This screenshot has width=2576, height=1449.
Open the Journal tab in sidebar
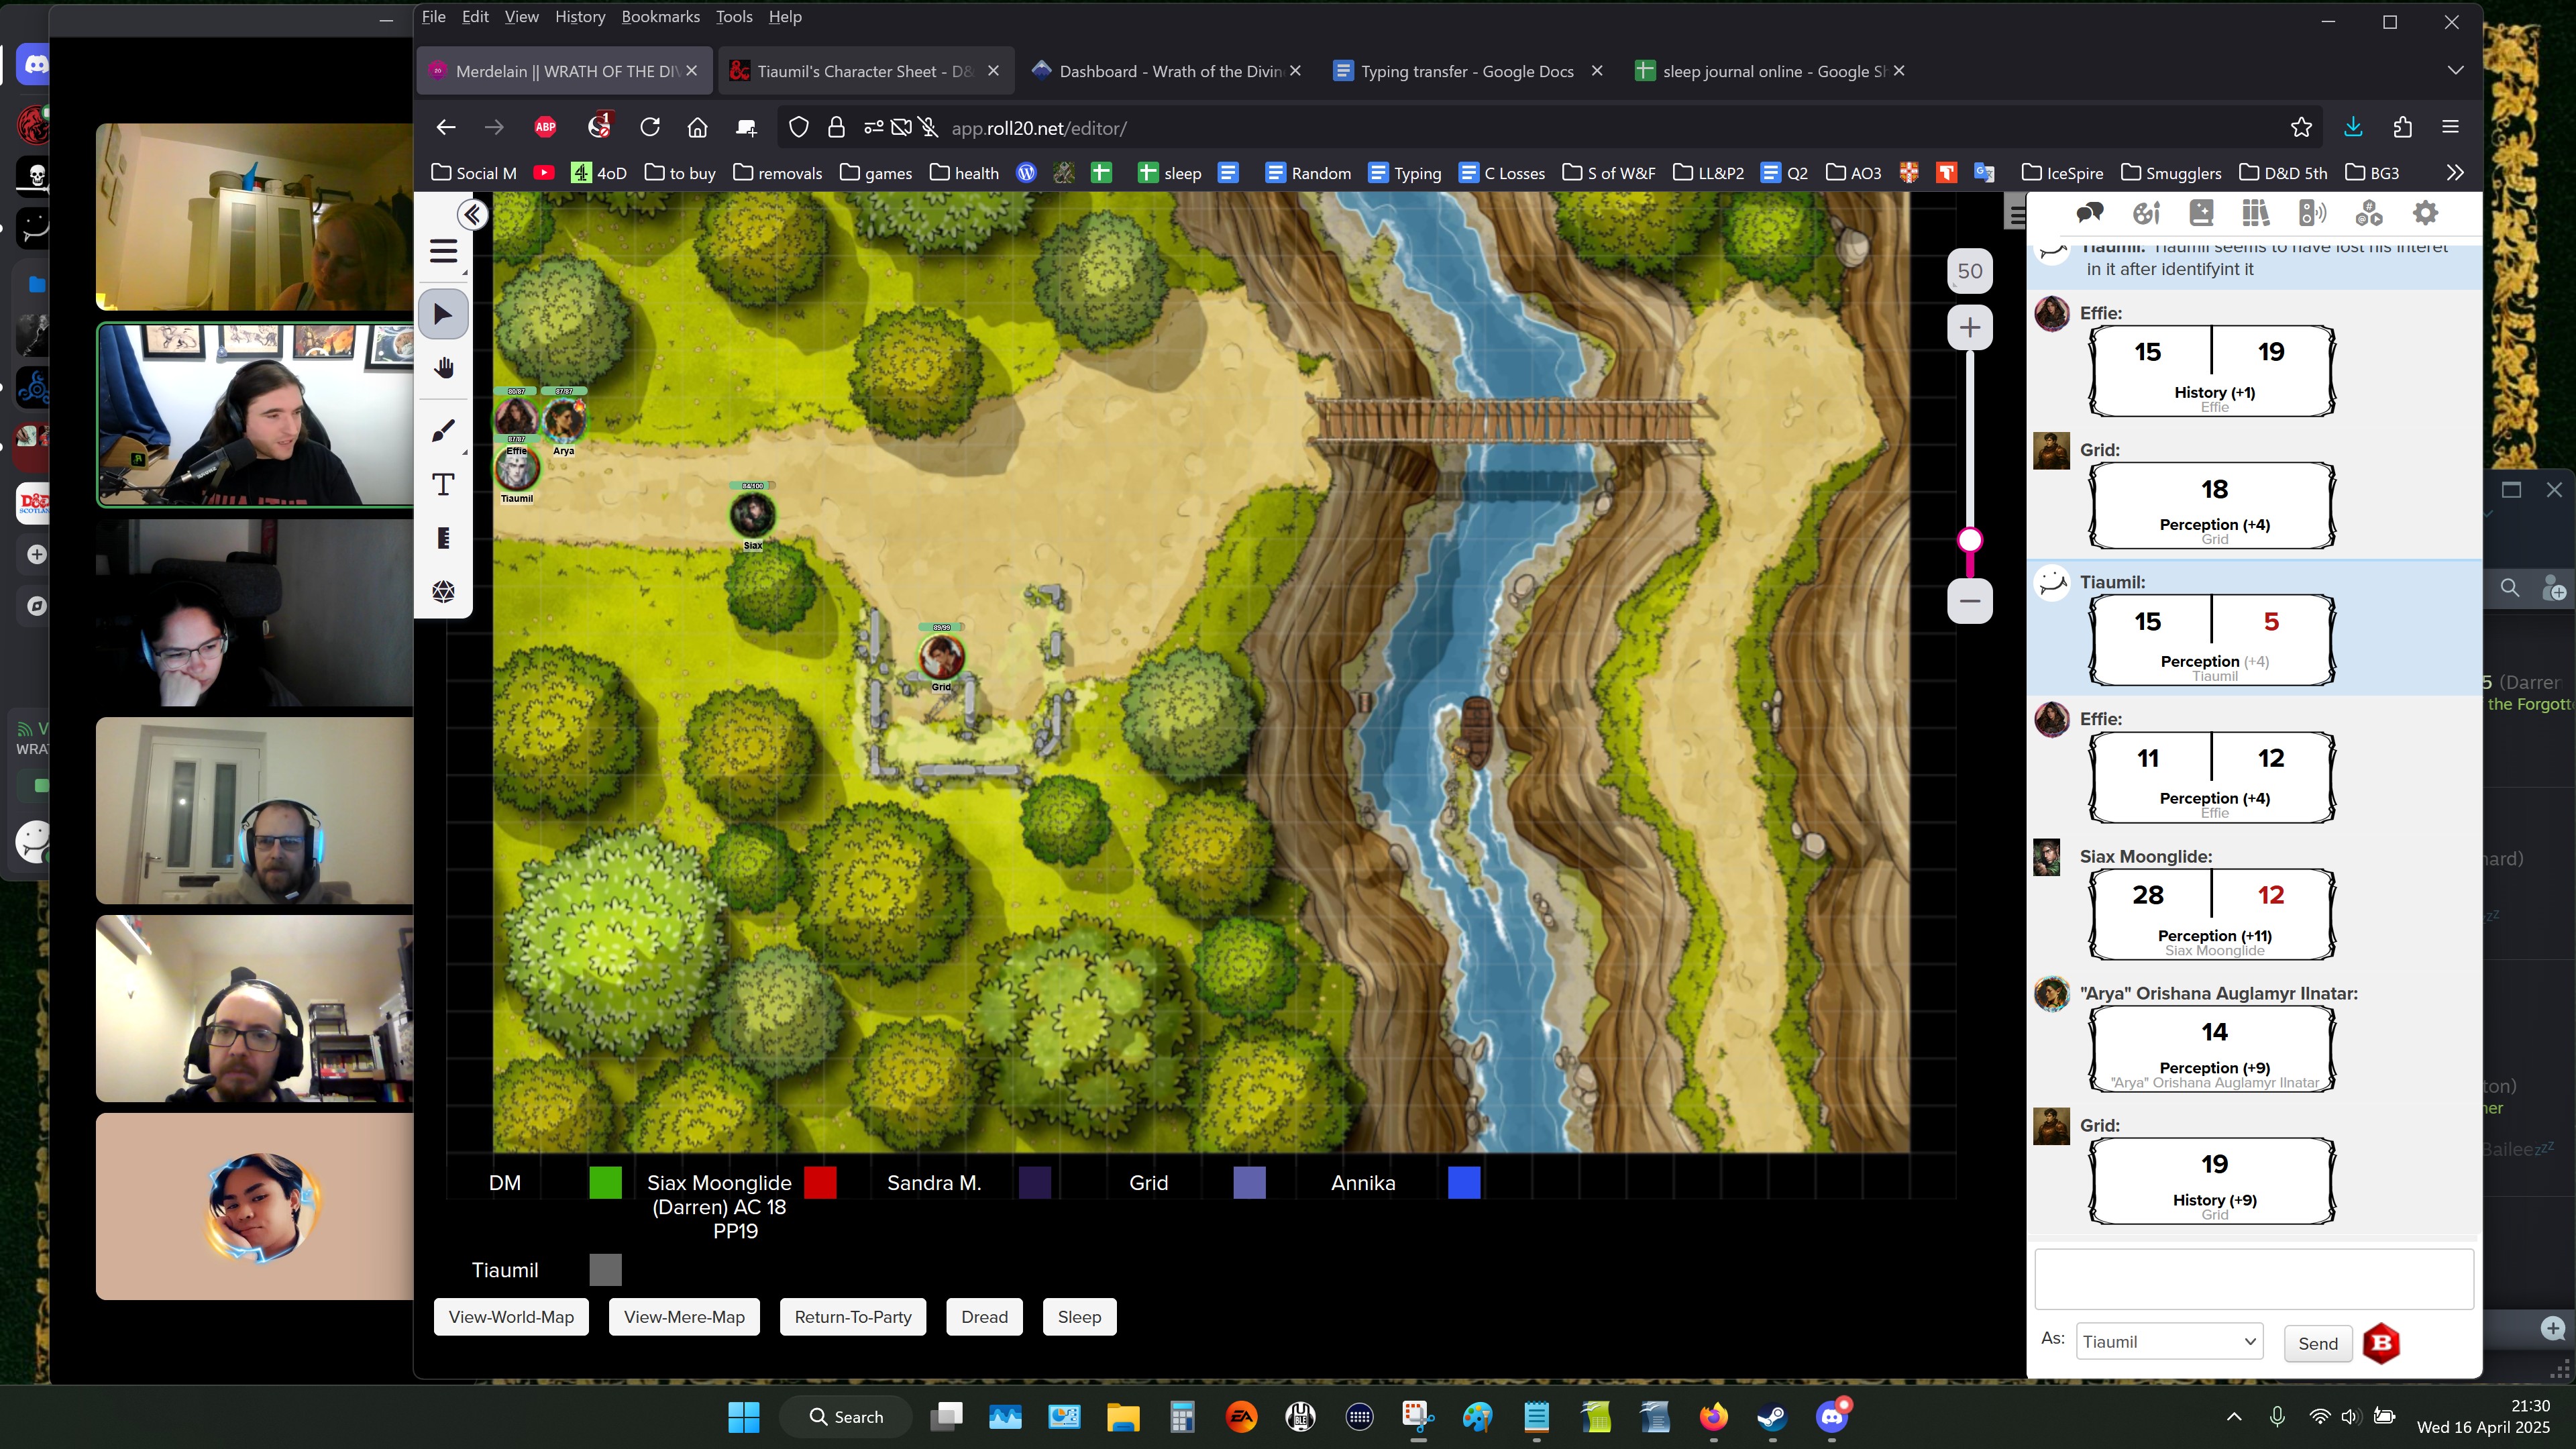[2200, 213]
